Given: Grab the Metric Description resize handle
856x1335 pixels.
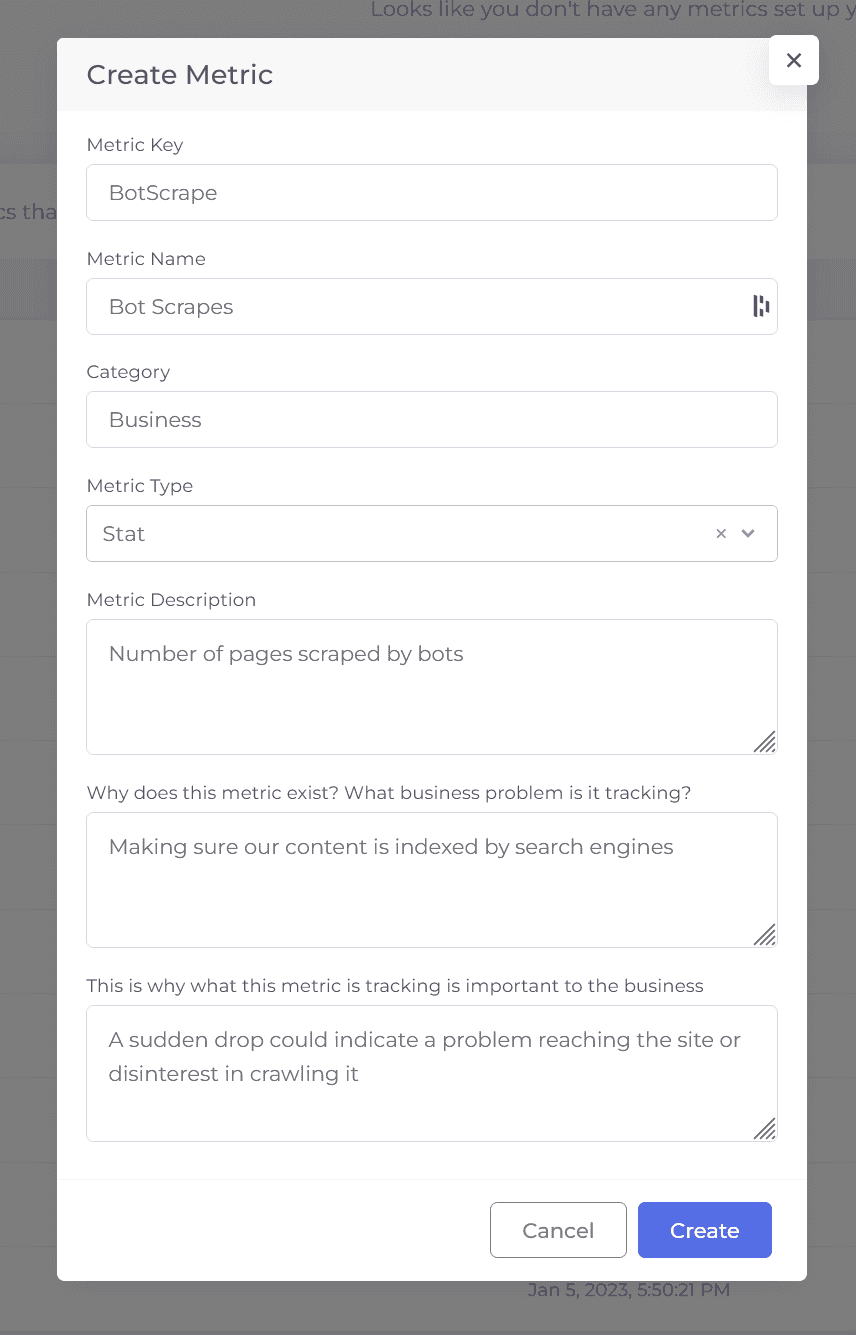Looking at the screenshot, I should click(x=765, y=742).
